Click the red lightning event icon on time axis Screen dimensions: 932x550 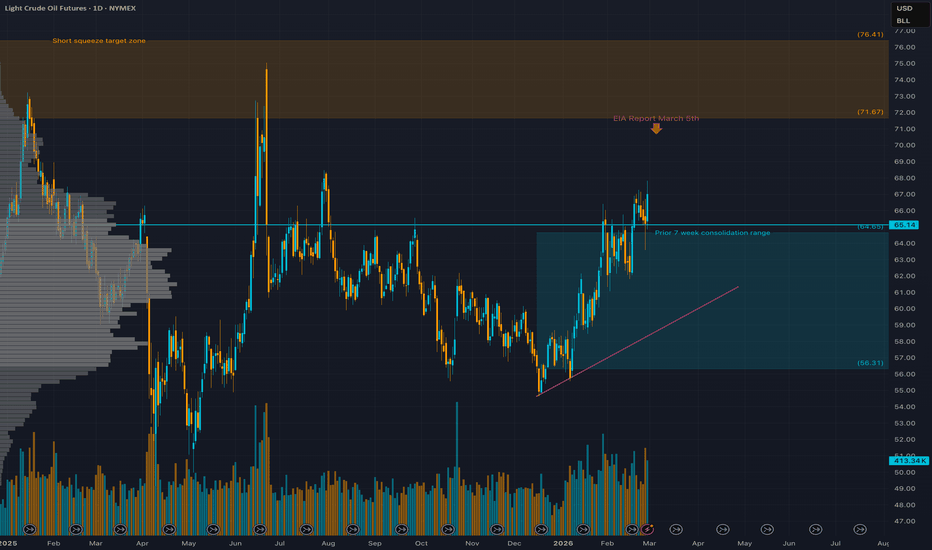tap(648, 527)
